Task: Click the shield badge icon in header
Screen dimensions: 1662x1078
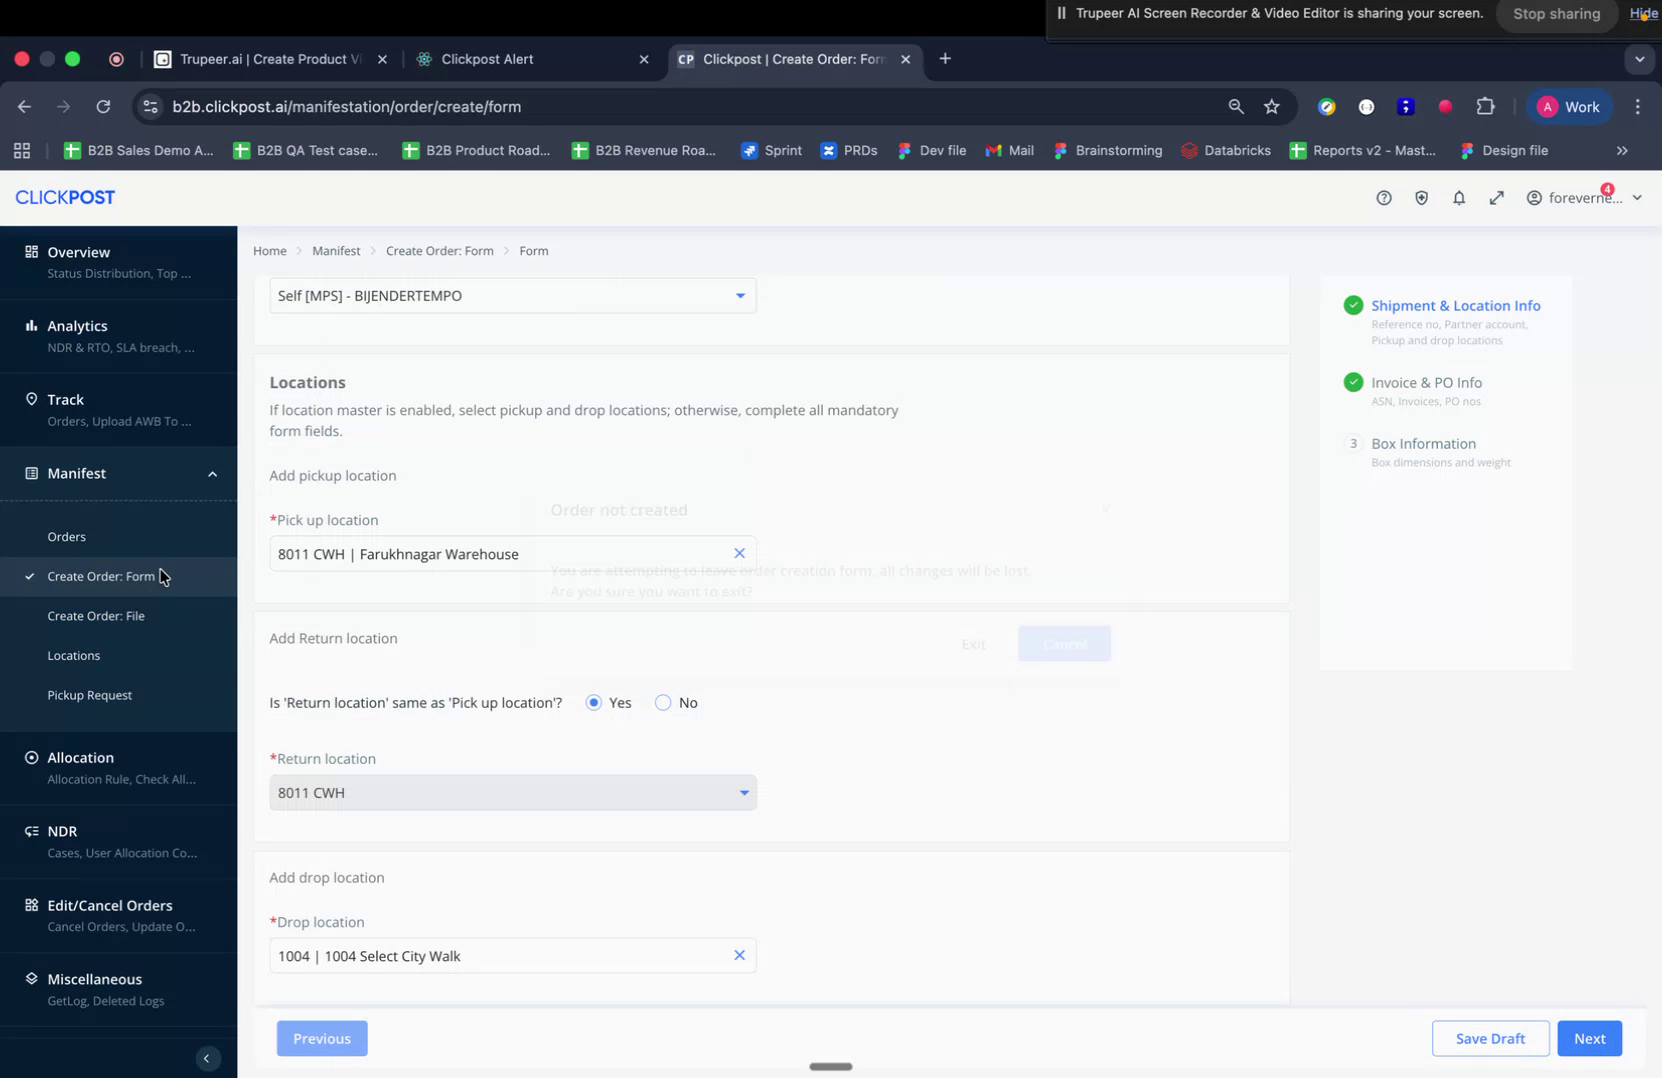Action: 1421,197
